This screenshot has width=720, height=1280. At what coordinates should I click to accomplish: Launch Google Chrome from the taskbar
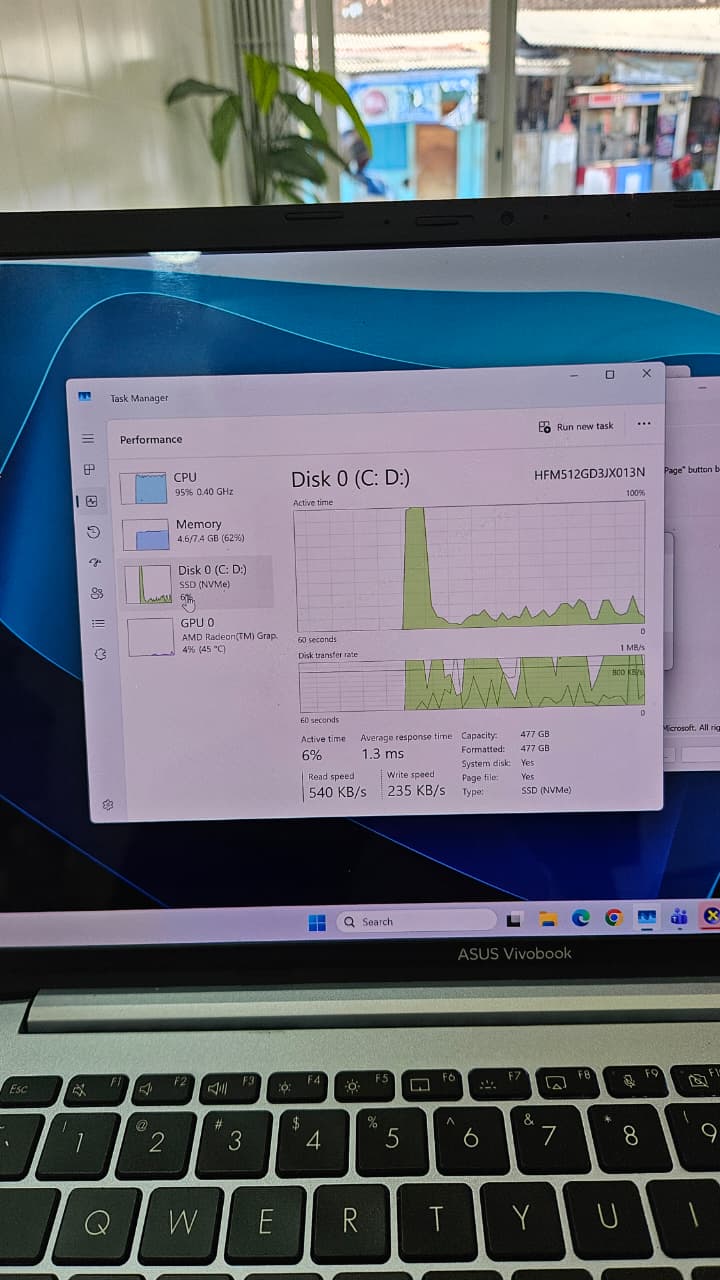614,917
